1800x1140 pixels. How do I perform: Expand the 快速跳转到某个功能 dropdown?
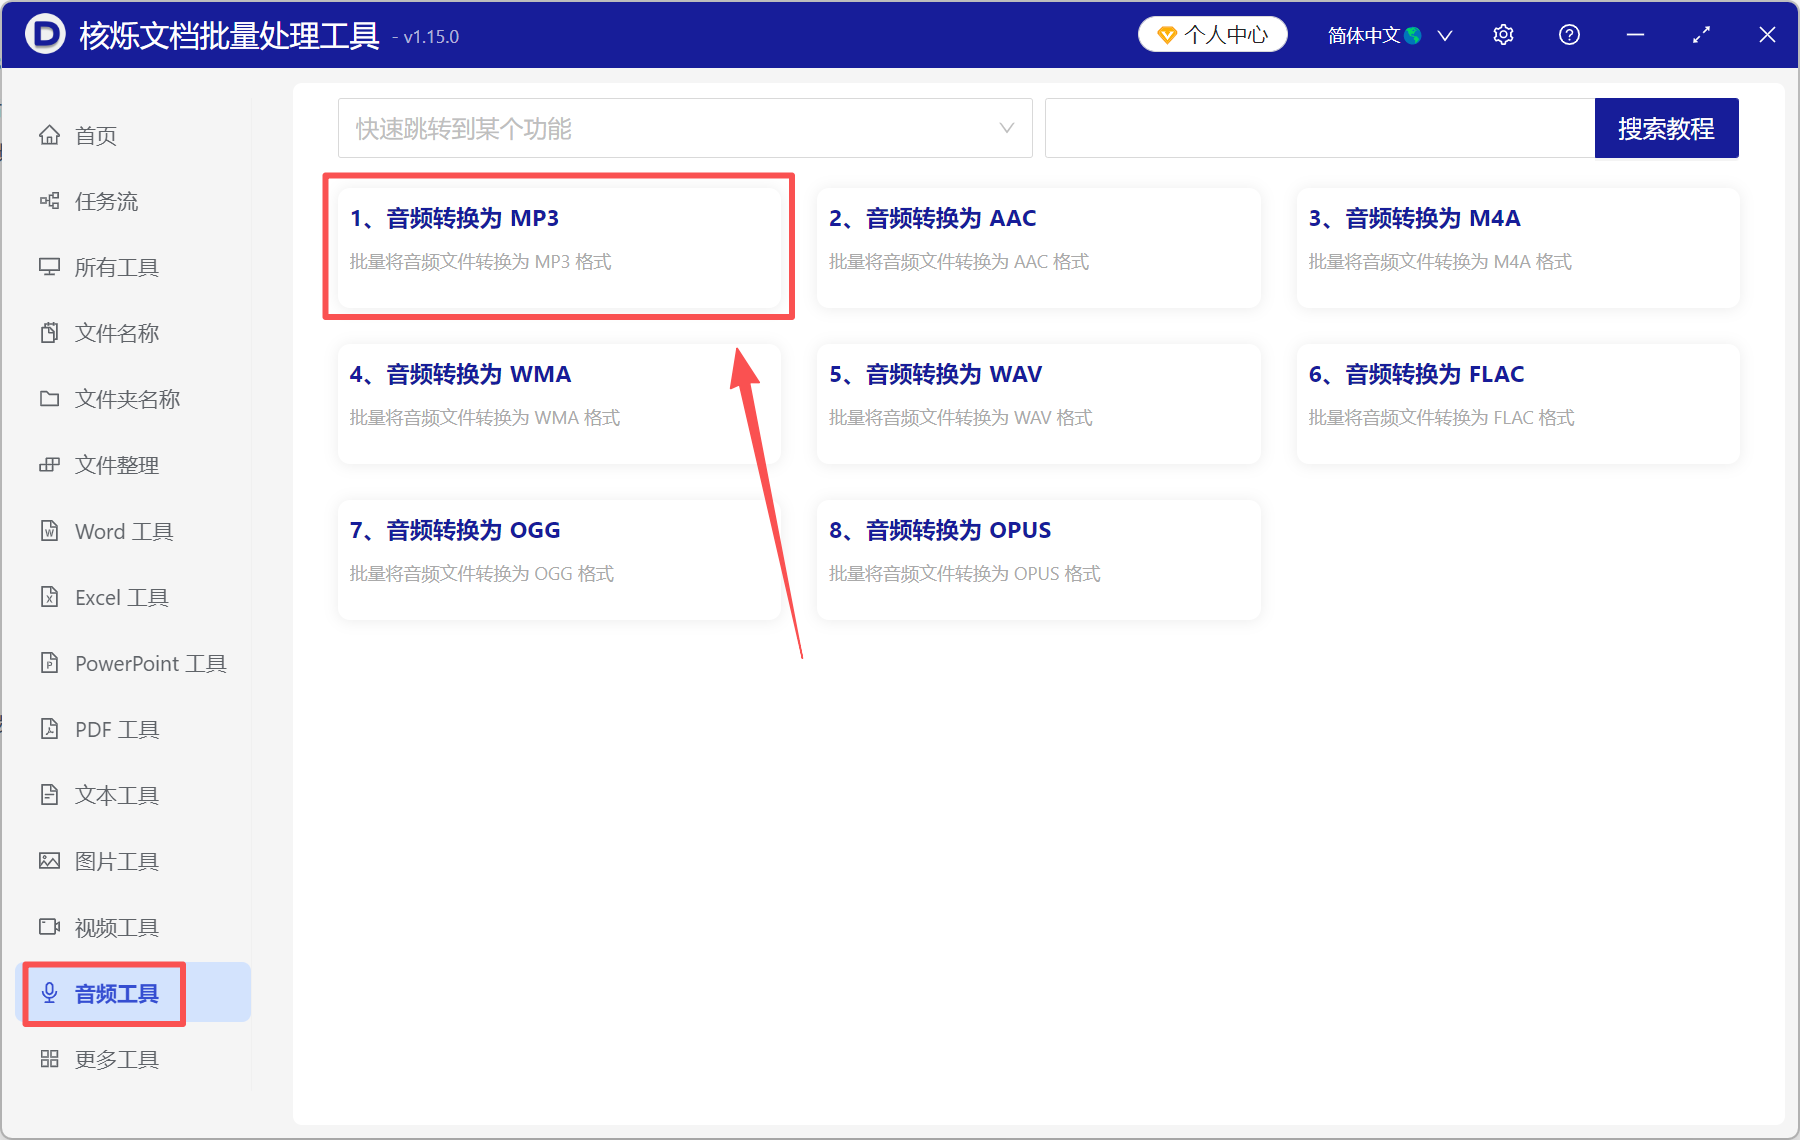click(685, 128)
